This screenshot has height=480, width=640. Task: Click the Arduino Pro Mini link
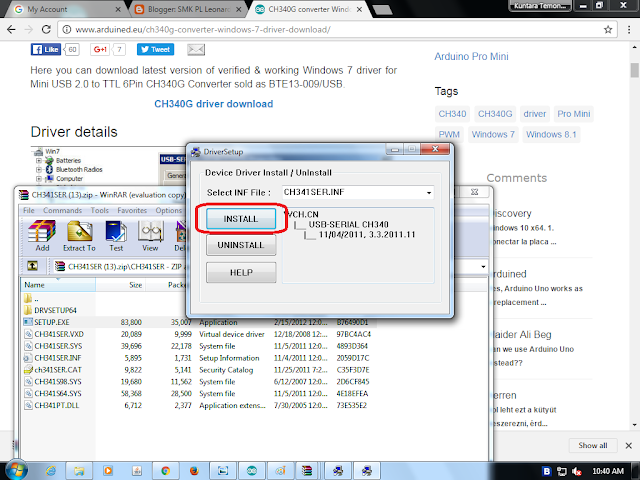pos(471,56)
